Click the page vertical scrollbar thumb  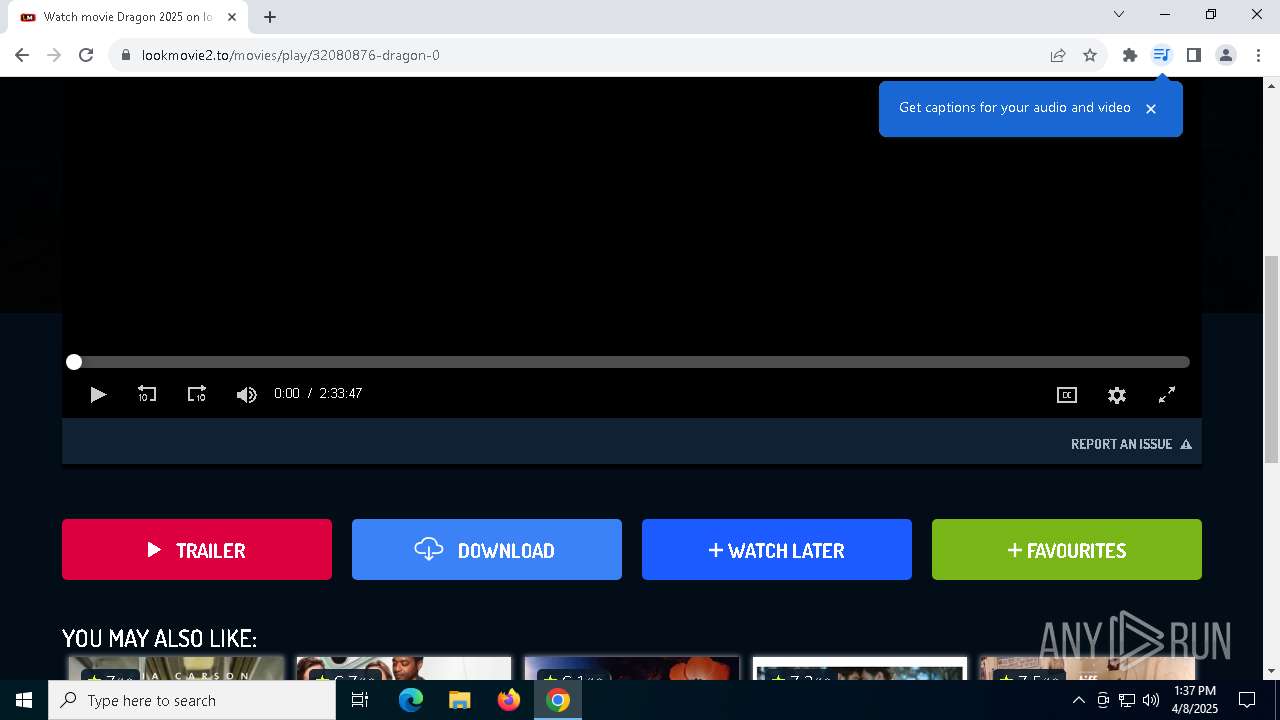pyautogui.click(x=1271, y=359)
